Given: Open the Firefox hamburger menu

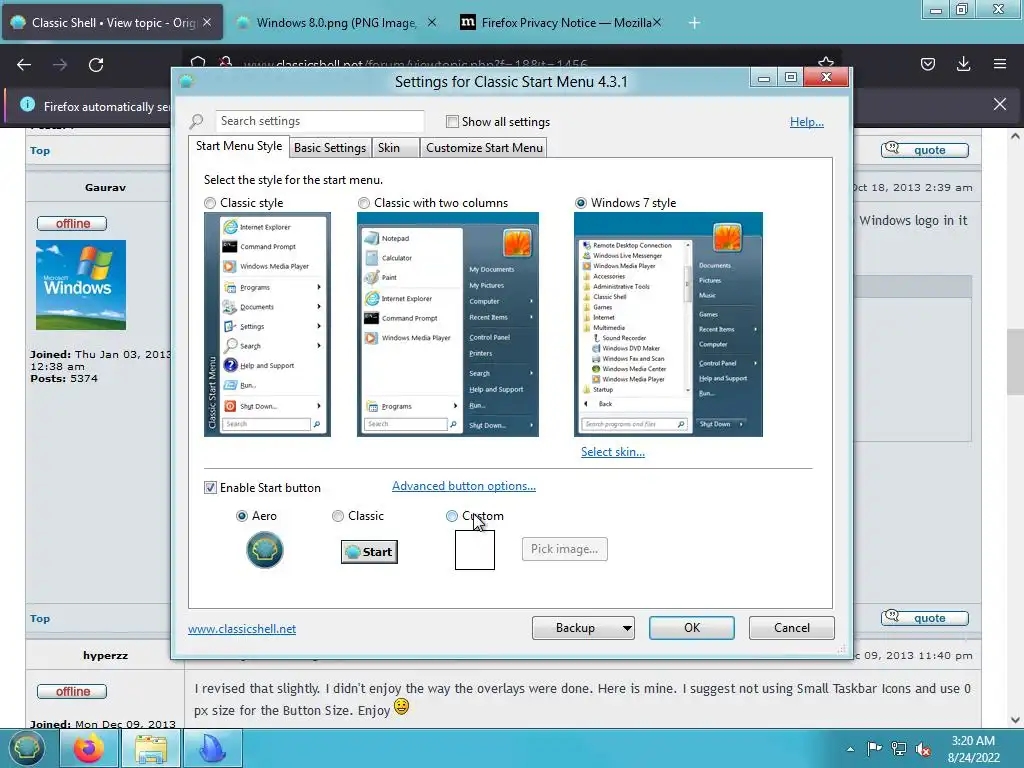Looking at the screenshot, I should (1000, 64).
